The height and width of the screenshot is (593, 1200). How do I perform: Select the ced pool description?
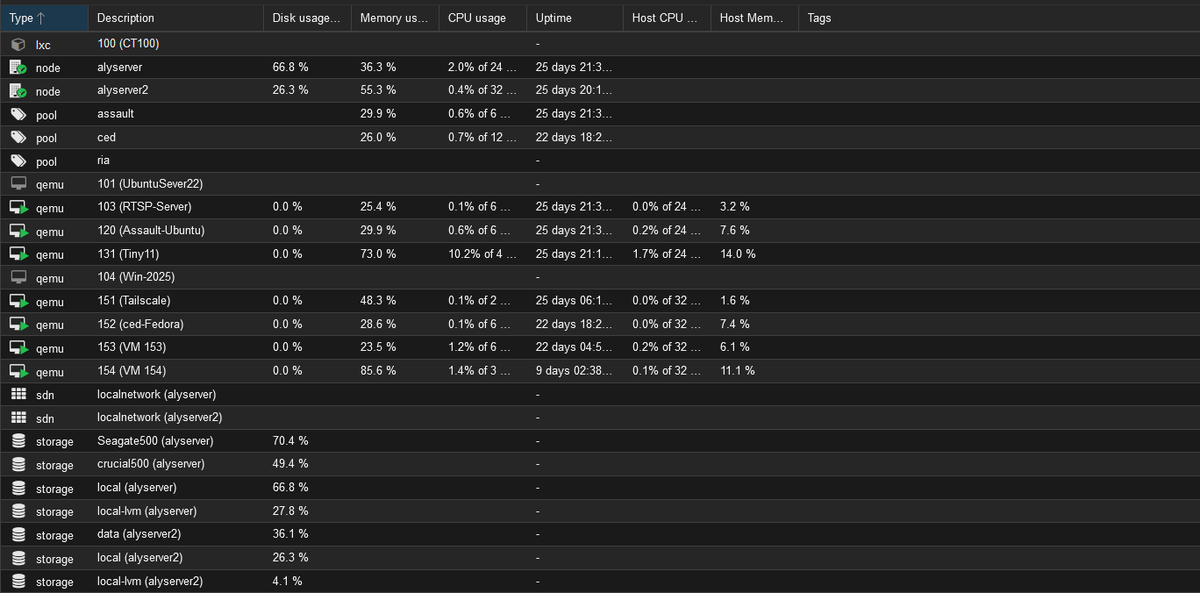point(106,137)
